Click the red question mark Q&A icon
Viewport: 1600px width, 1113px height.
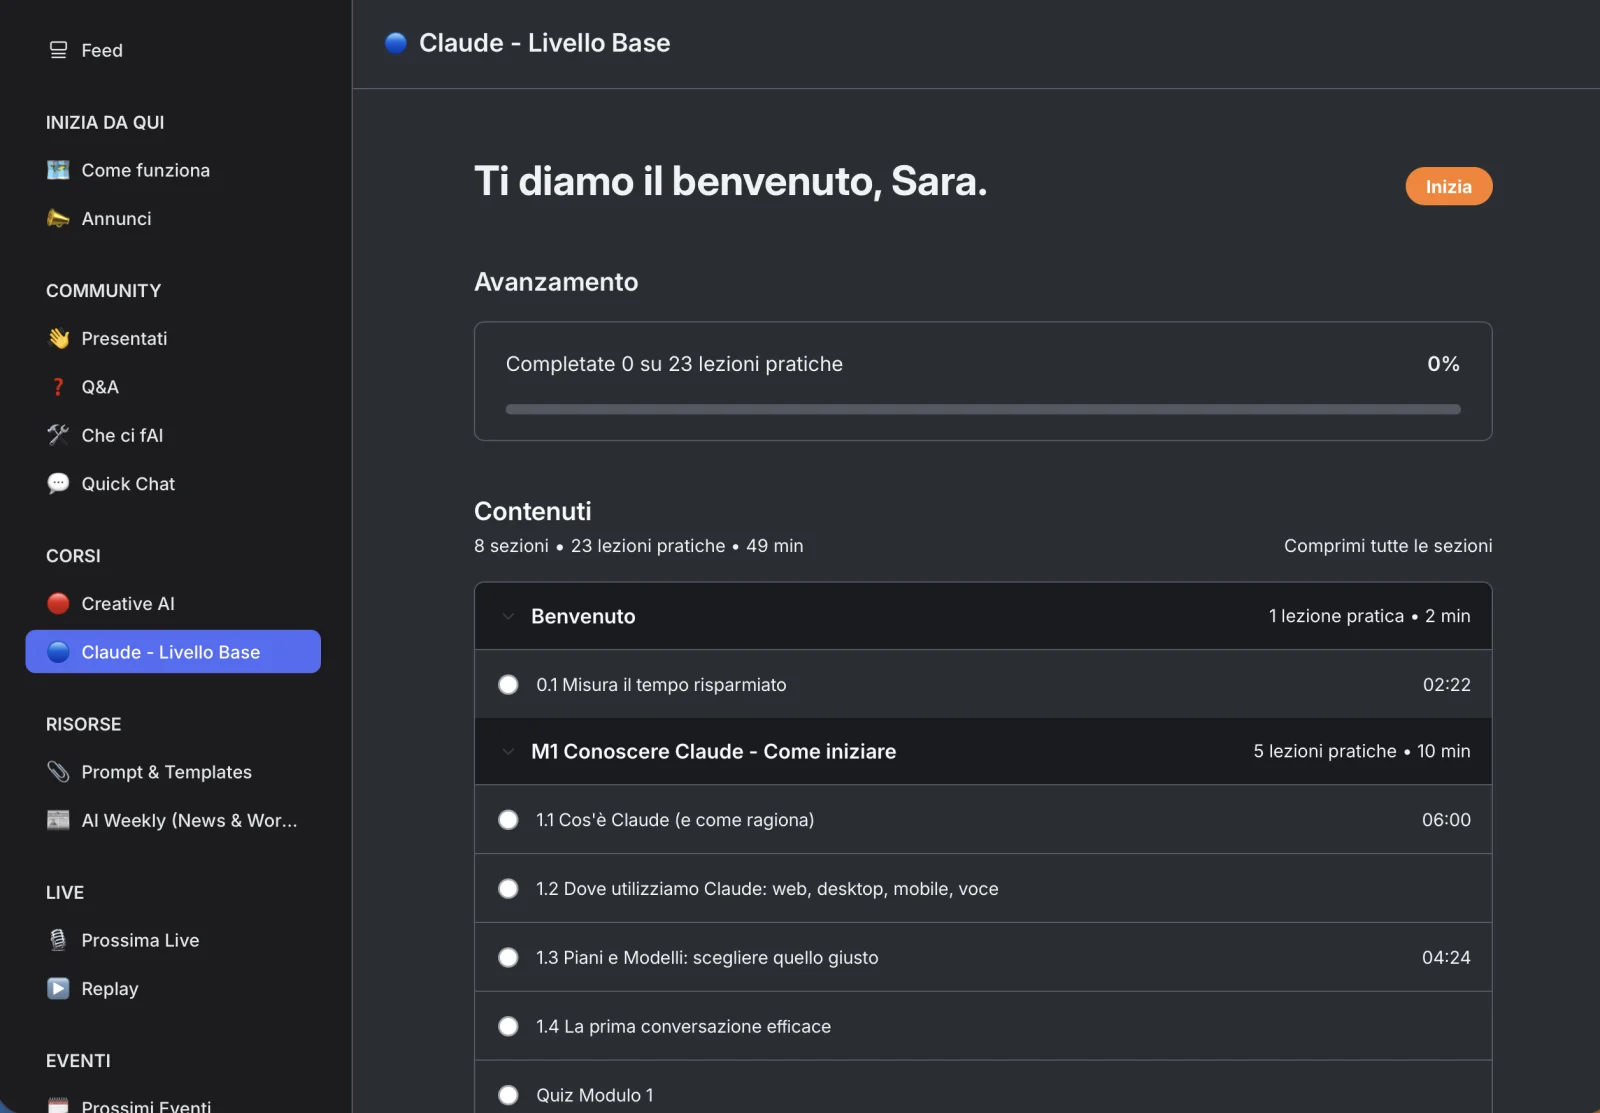pos(58,387)
